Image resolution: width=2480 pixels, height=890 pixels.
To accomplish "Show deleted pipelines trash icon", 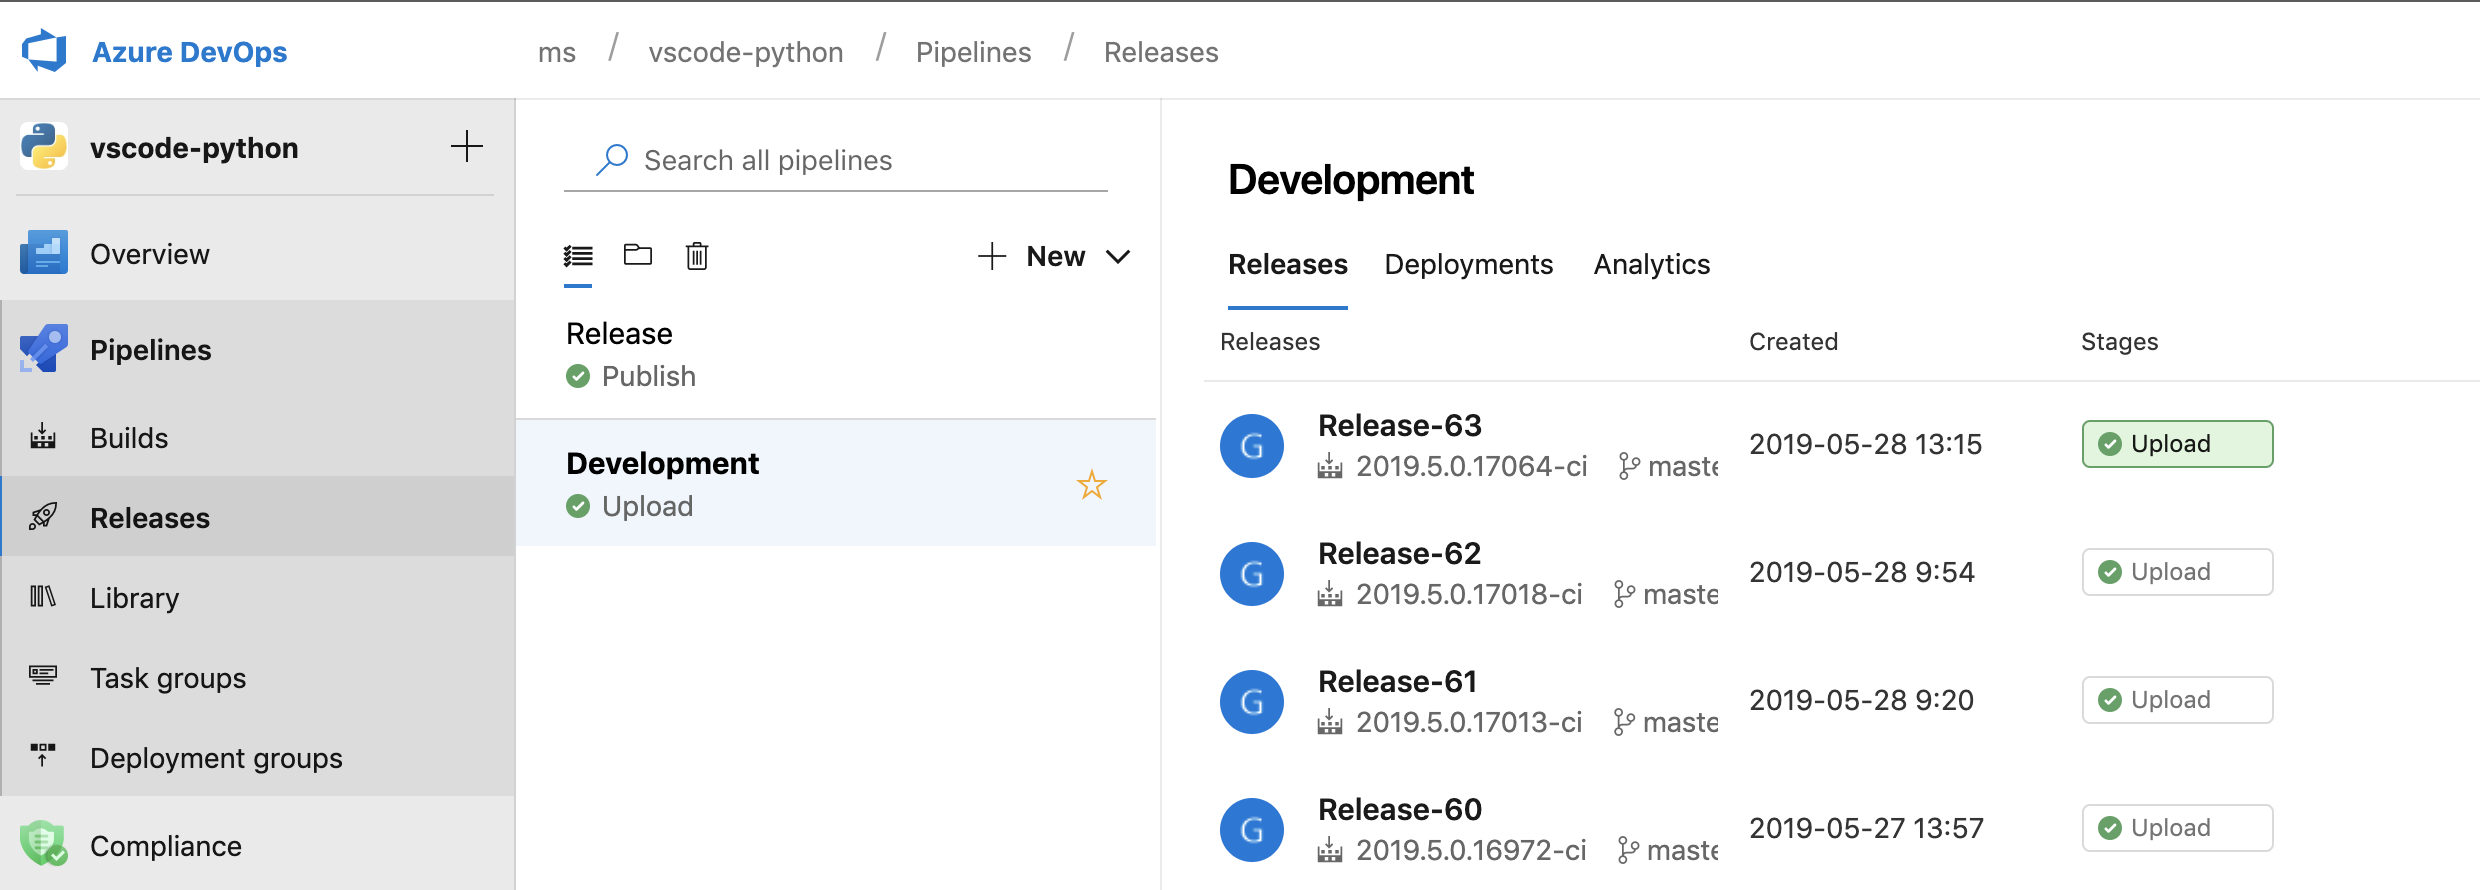I will (697, 256).
